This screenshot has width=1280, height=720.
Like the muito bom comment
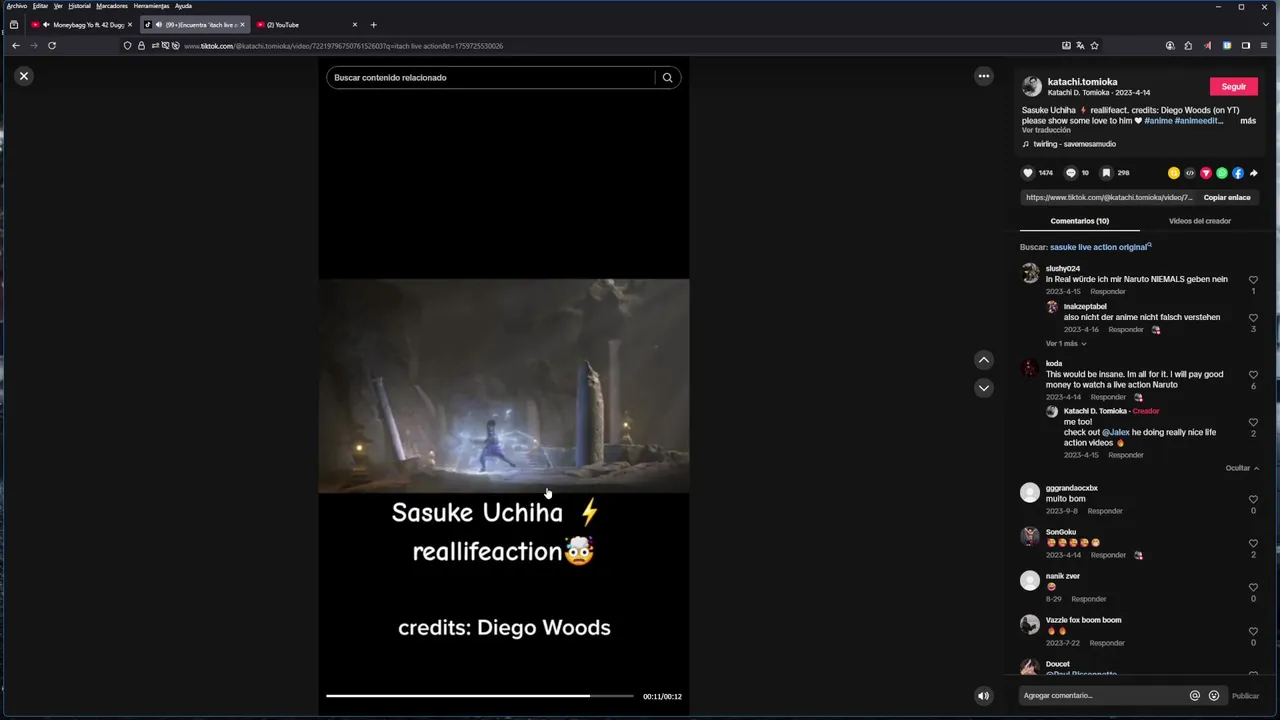[1253, 500]
